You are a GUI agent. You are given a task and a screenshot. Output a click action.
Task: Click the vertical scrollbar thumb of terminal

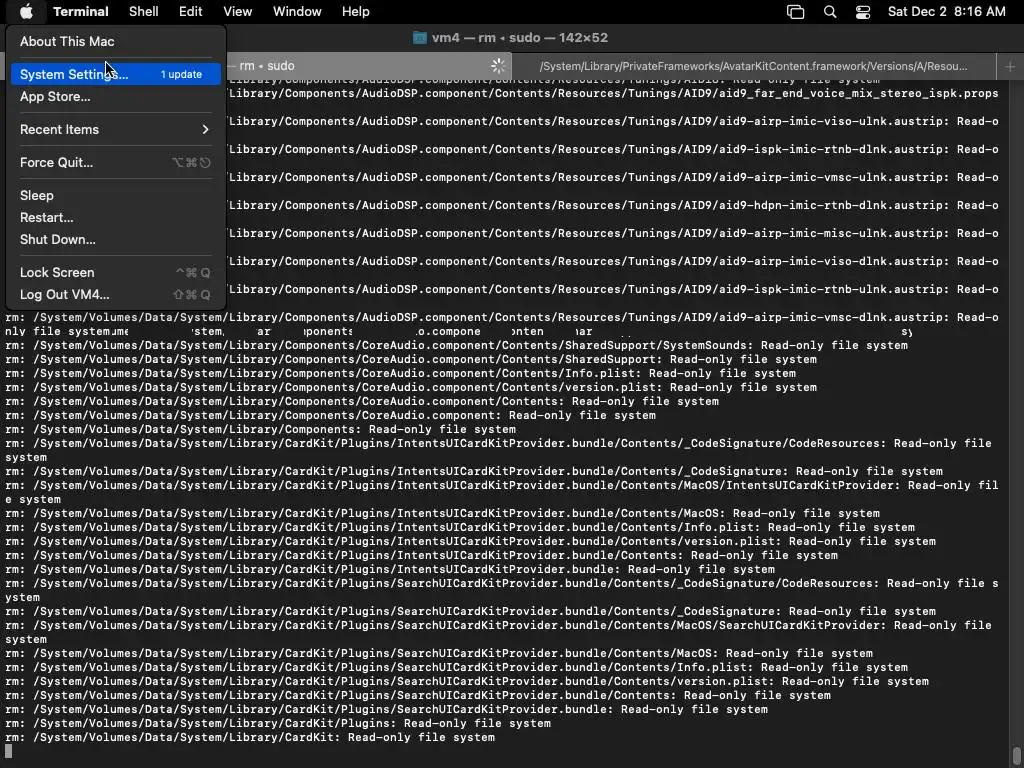pos(1016,756)
